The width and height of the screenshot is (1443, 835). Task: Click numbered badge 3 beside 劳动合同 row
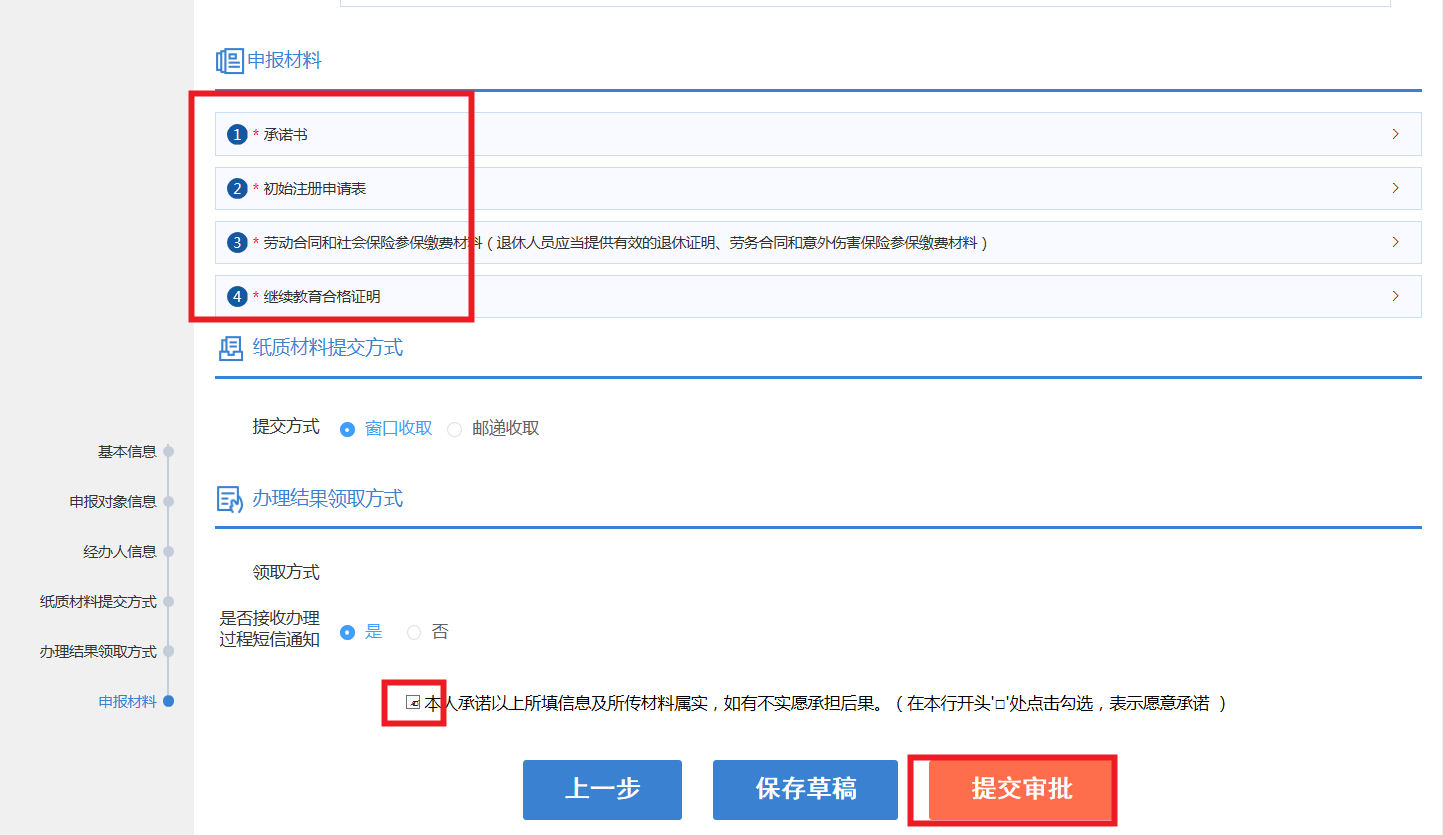tap(237, 242)
